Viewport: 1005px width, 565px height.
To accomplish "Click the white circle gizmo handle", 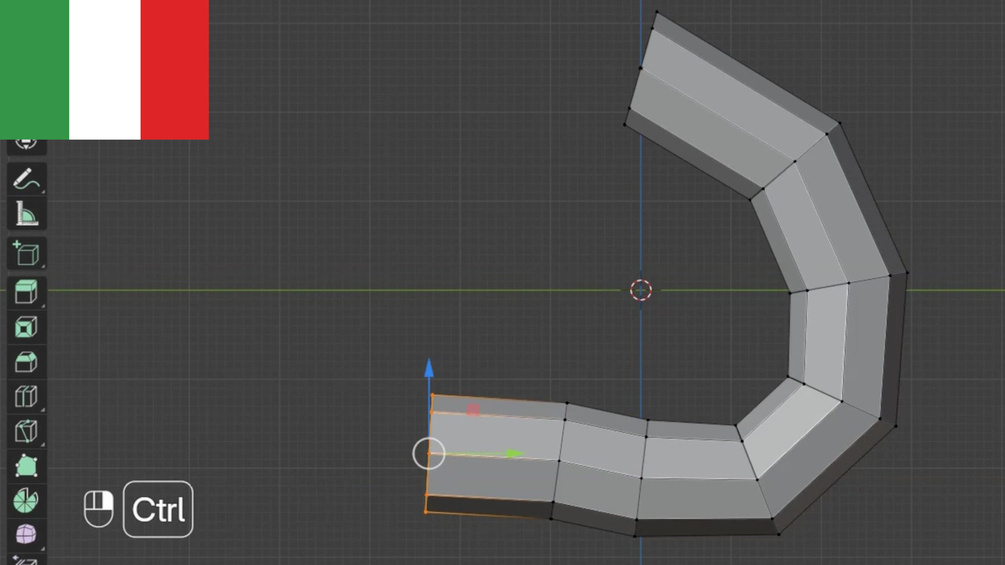I will (429, 454).
